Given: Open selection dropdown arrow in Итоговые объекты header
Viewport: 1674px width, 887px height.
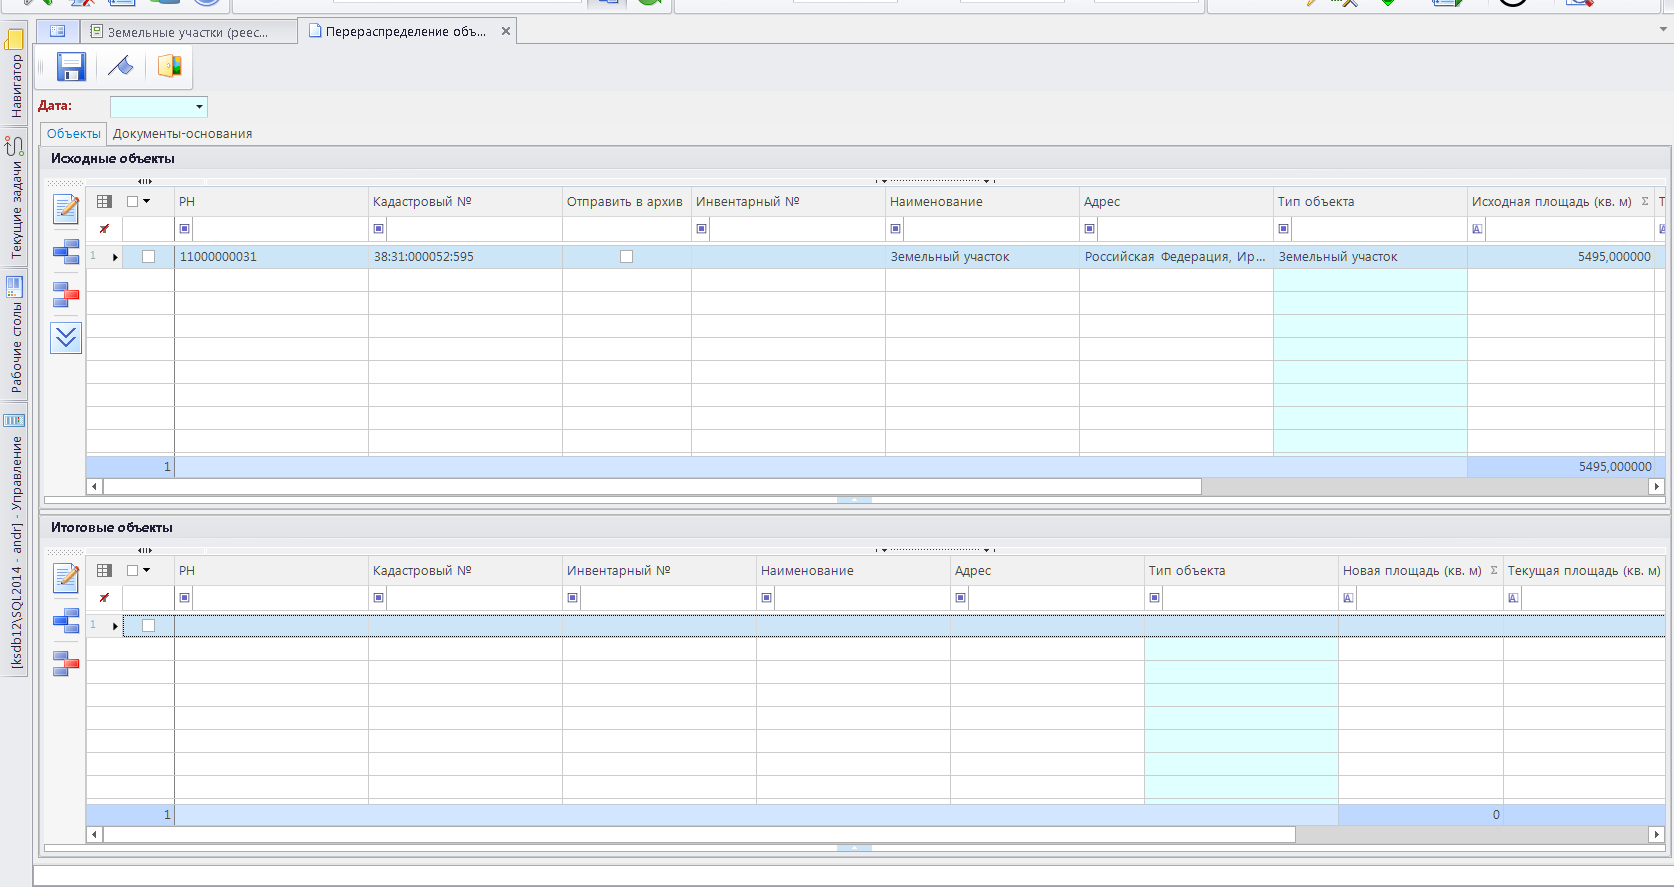Looking at the screenshot, I should point(147,570).
